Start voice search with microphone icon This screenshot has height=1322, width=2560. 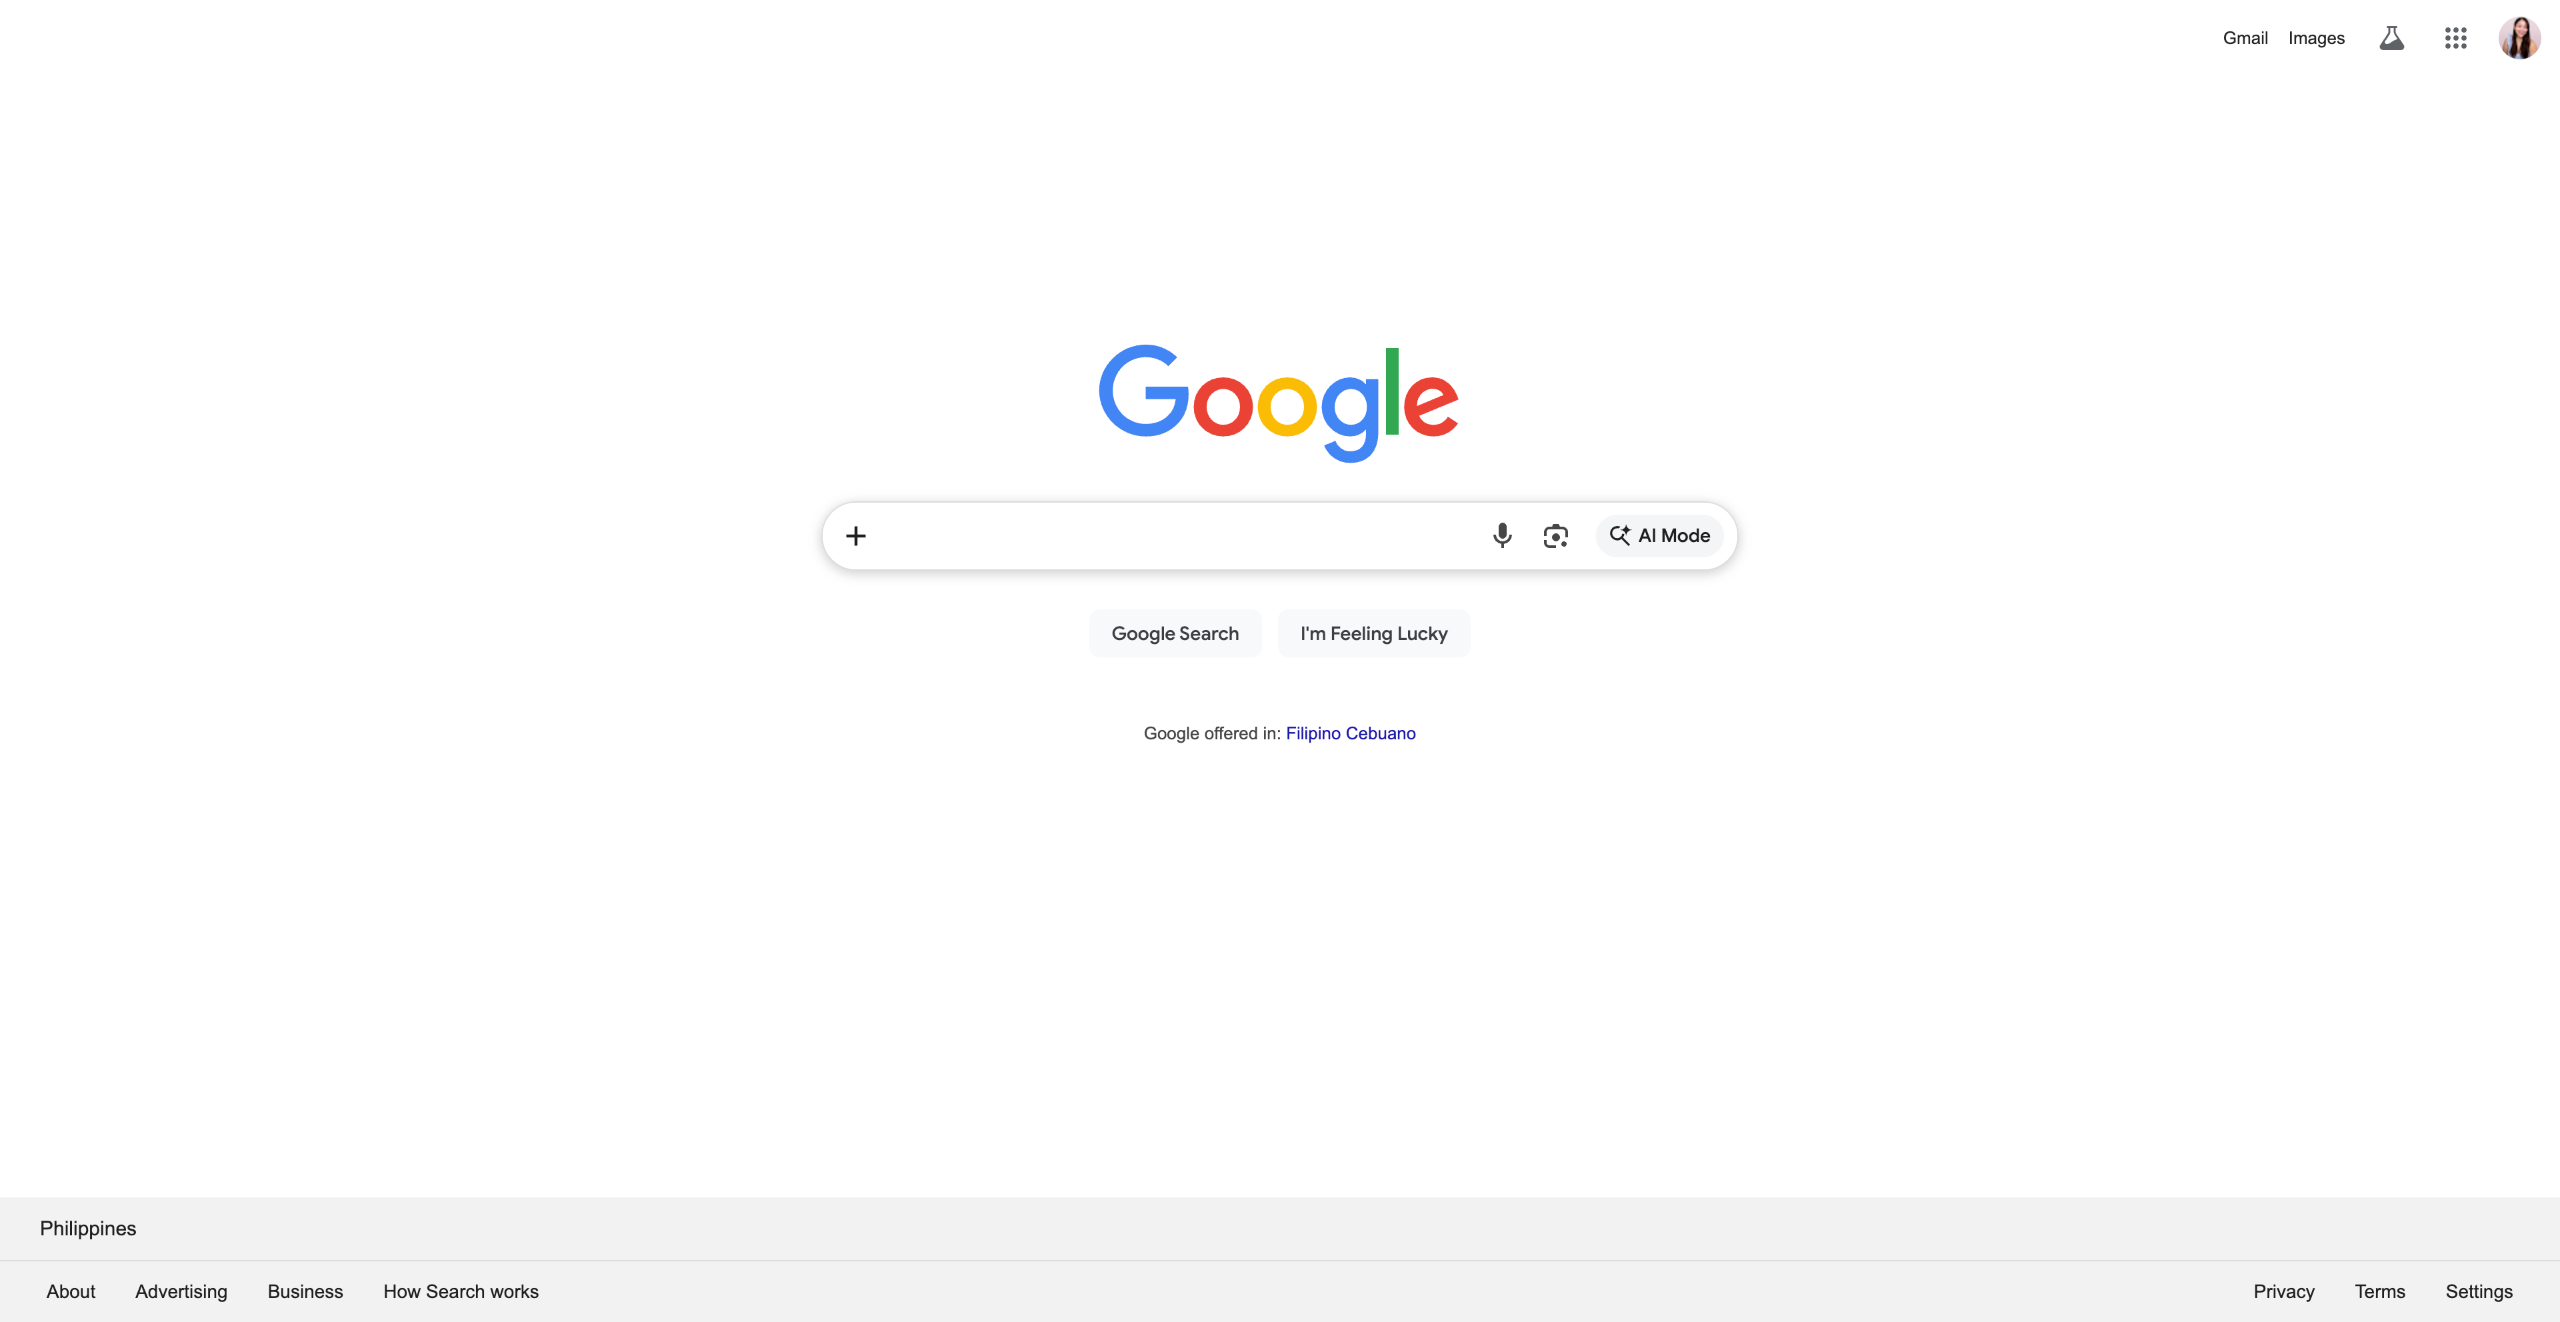click(x=1502, y=536)
